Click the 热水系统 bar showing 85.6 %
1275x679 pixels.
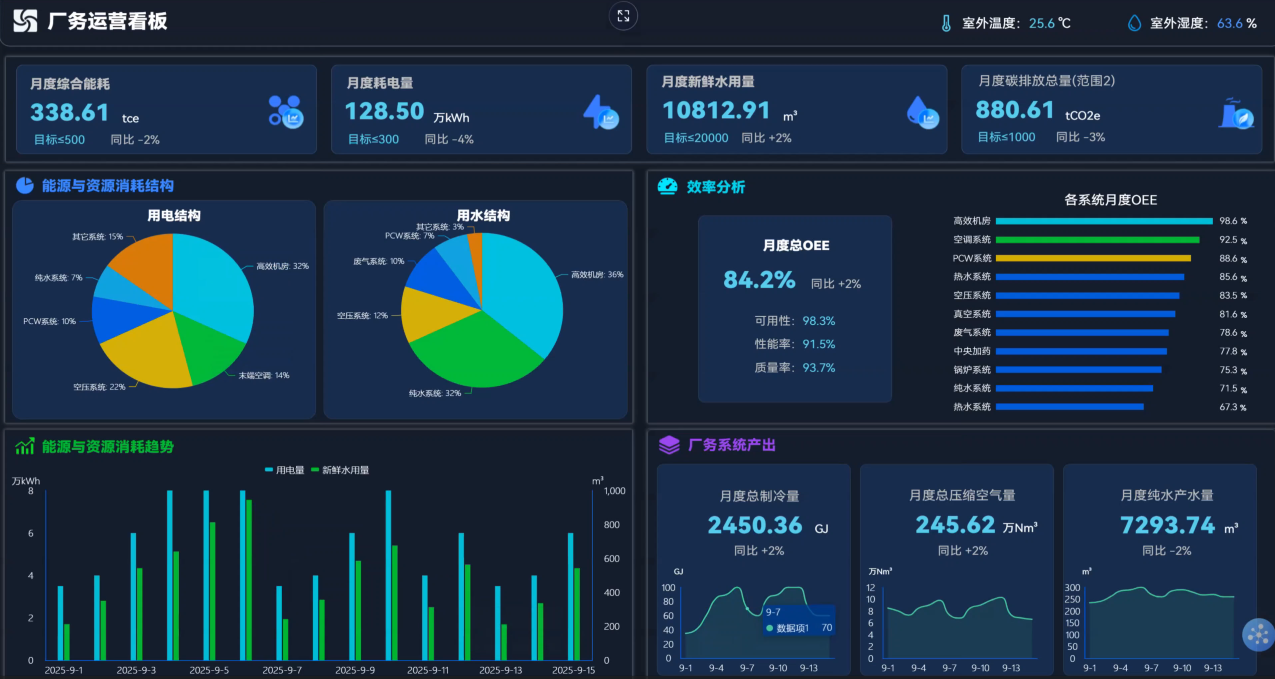(1090, 277)
